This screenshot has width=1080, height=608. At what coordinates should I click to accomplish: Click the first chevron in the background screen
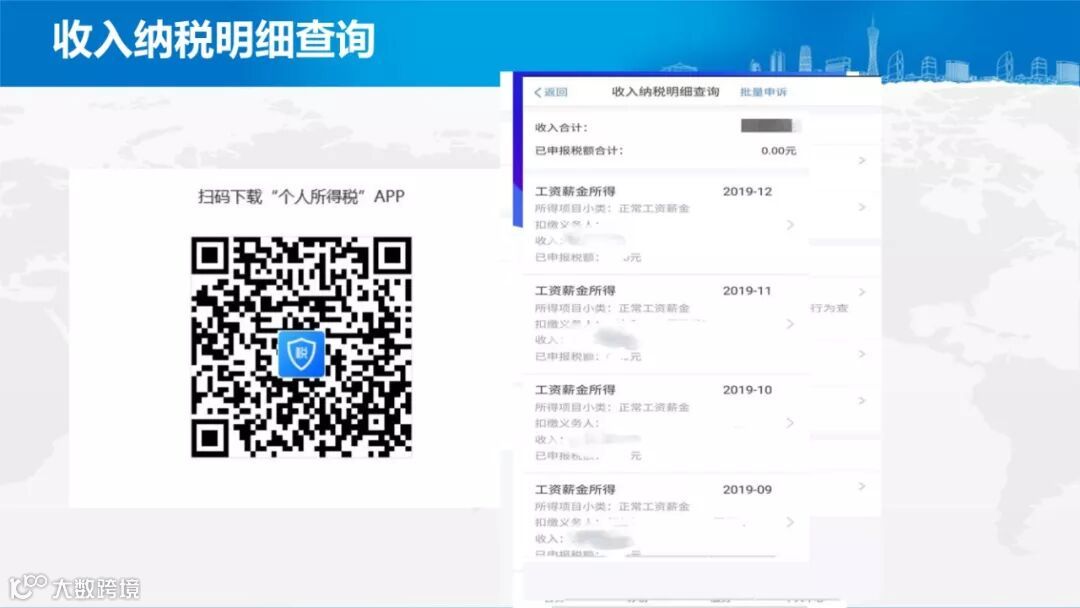point(862,160)
